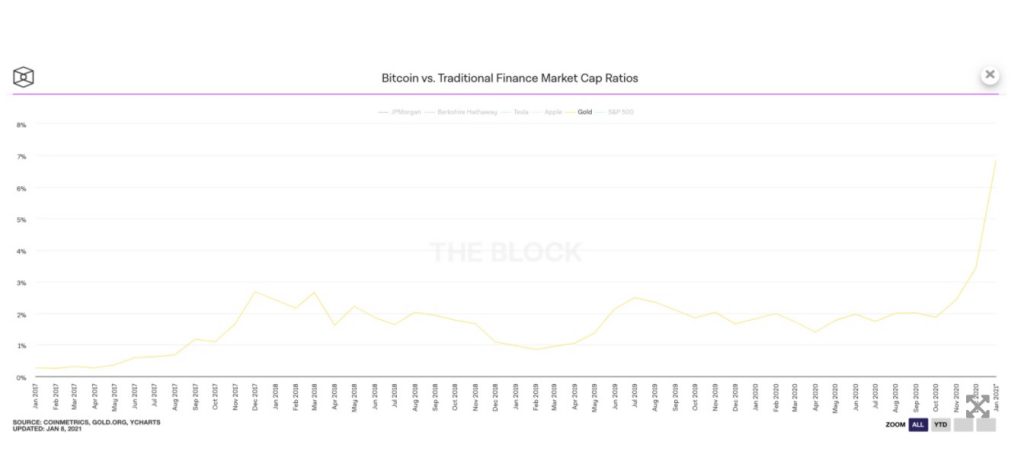Click the Jul 2019 x-axis label
This screenshot has height=464, width=1024.
pyautogui.click(x=635, y=394)
